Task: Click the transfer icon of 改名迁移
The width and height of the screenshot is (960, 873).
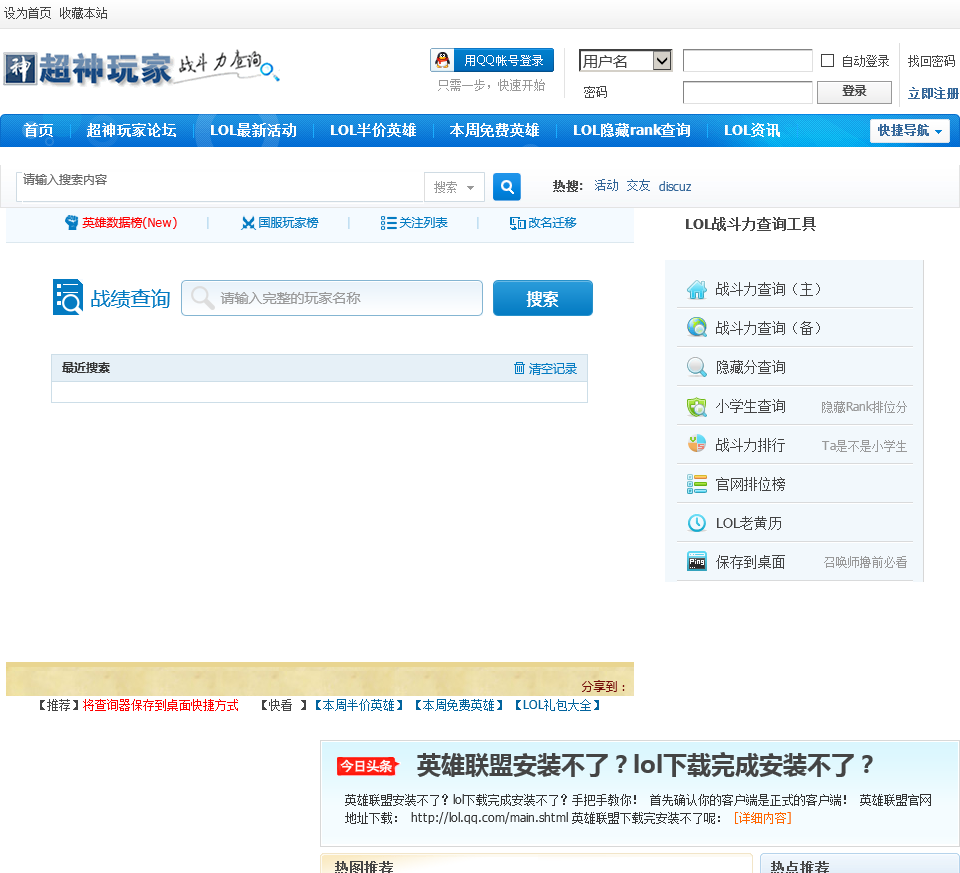Action: (x=517, y=223)
